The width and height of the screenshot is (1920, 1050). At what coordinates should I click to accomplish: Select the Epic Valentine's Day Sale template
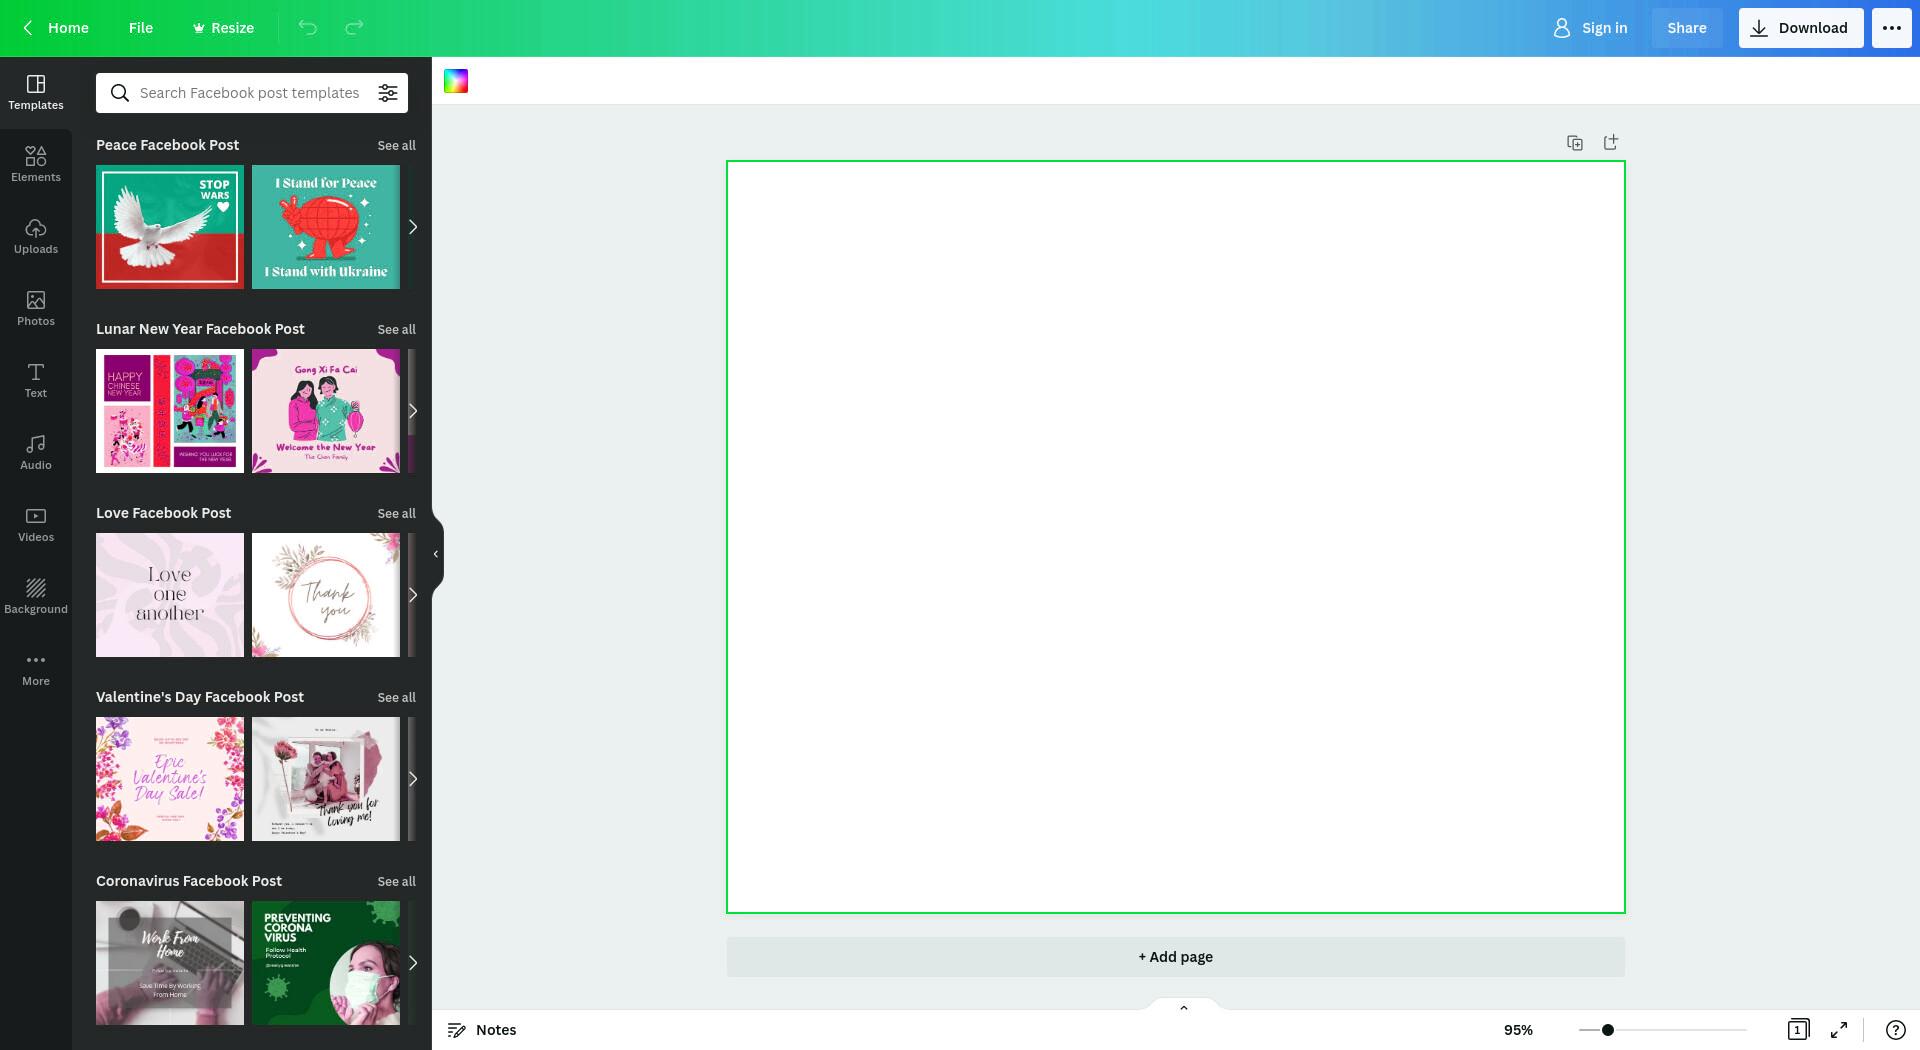170,779
